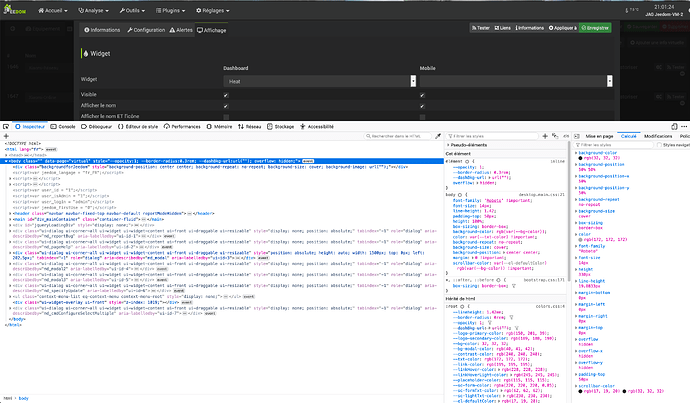Open the Débogueur devtools panel
The image size is (690, 403).
coord(96,127)
